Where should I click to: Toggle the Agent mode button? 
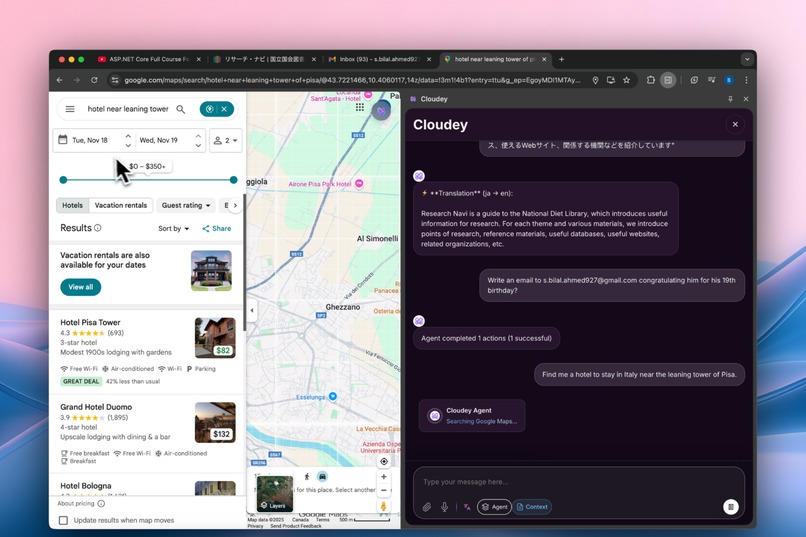[x=494, y=507]
